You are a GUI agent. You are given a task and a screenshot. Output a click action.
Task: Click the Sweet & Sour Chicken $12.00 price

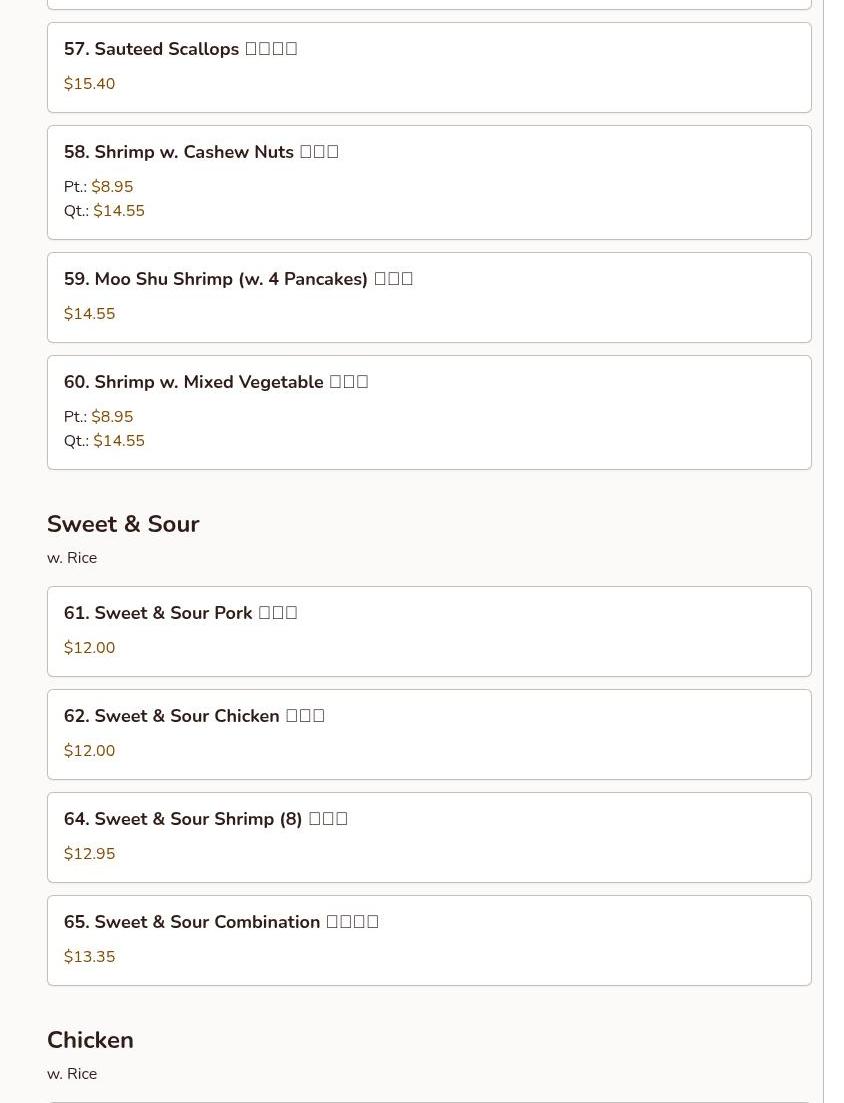pos(89,751)
